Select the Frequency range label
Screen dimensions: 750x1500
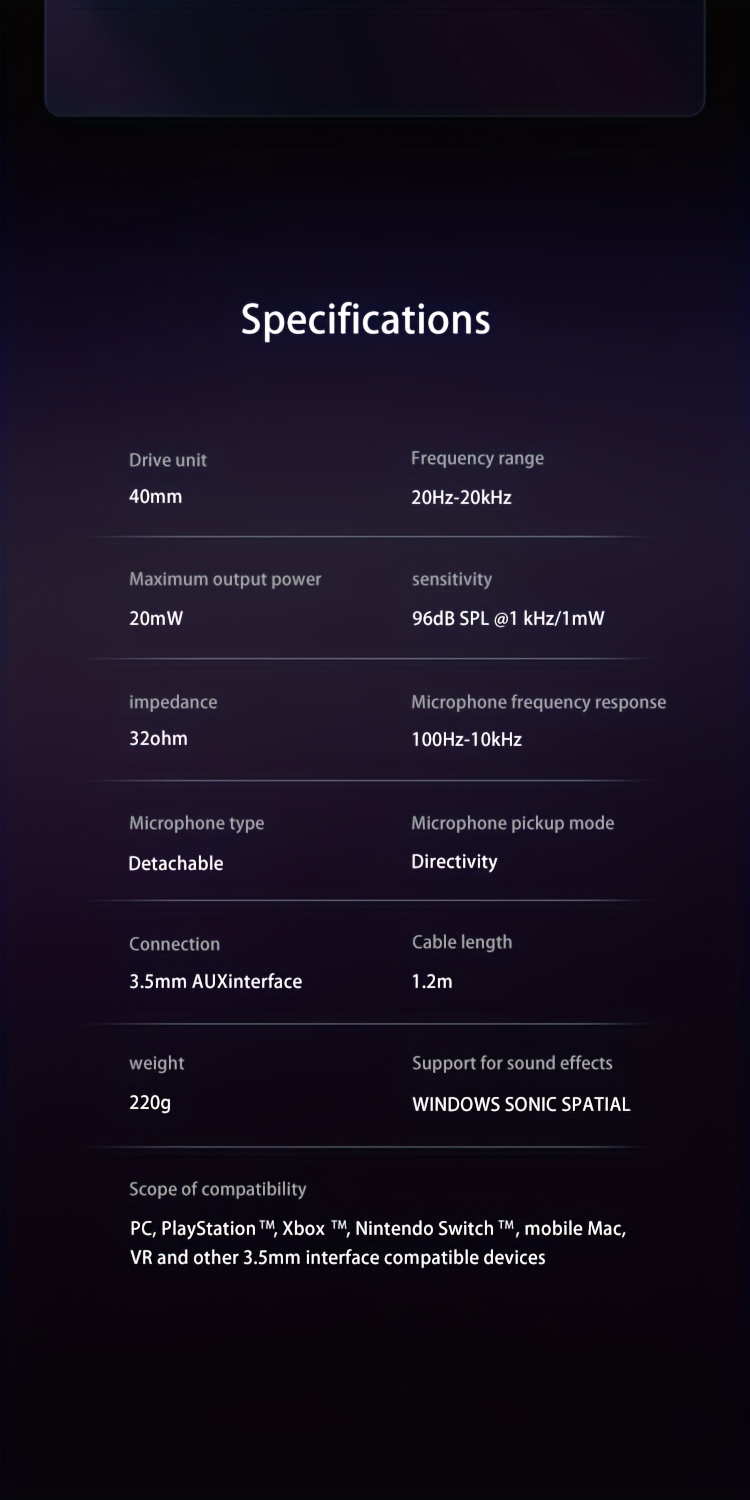click(x=477, y=458)
